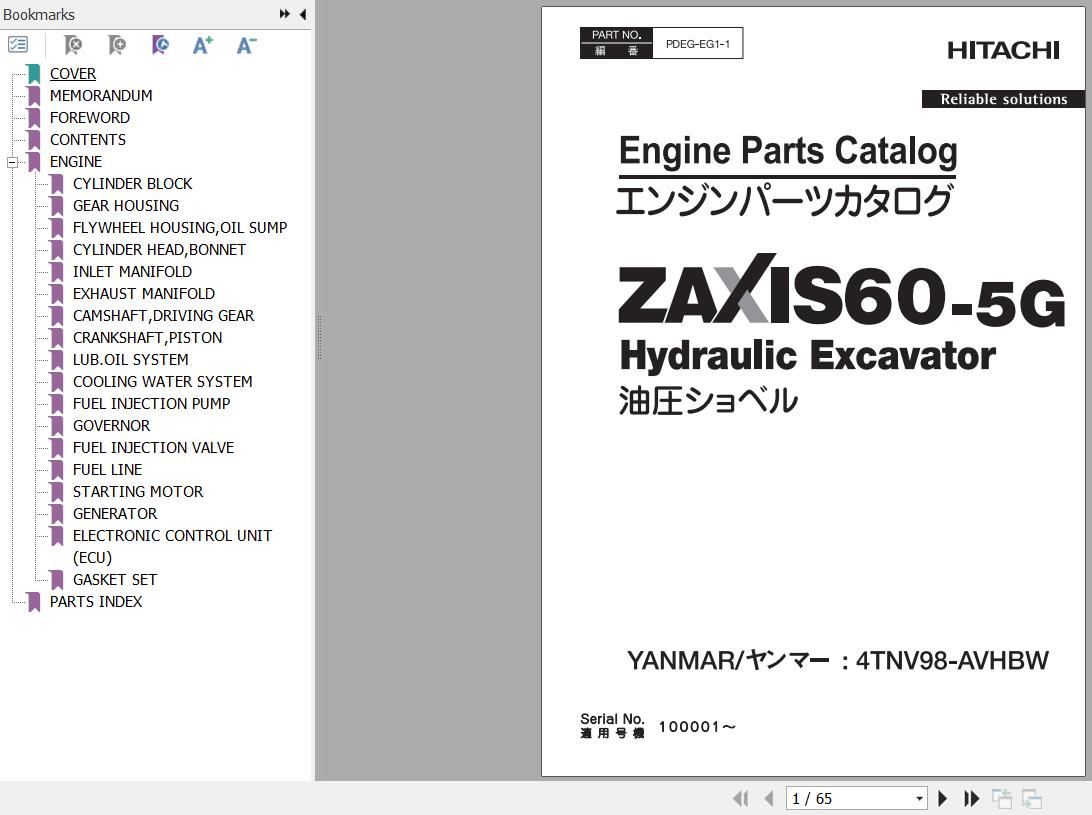Image resolution: width=1092 pixels, height=815 pixels.
Task: Select the ENGINE bookmark
Action: 76,162
